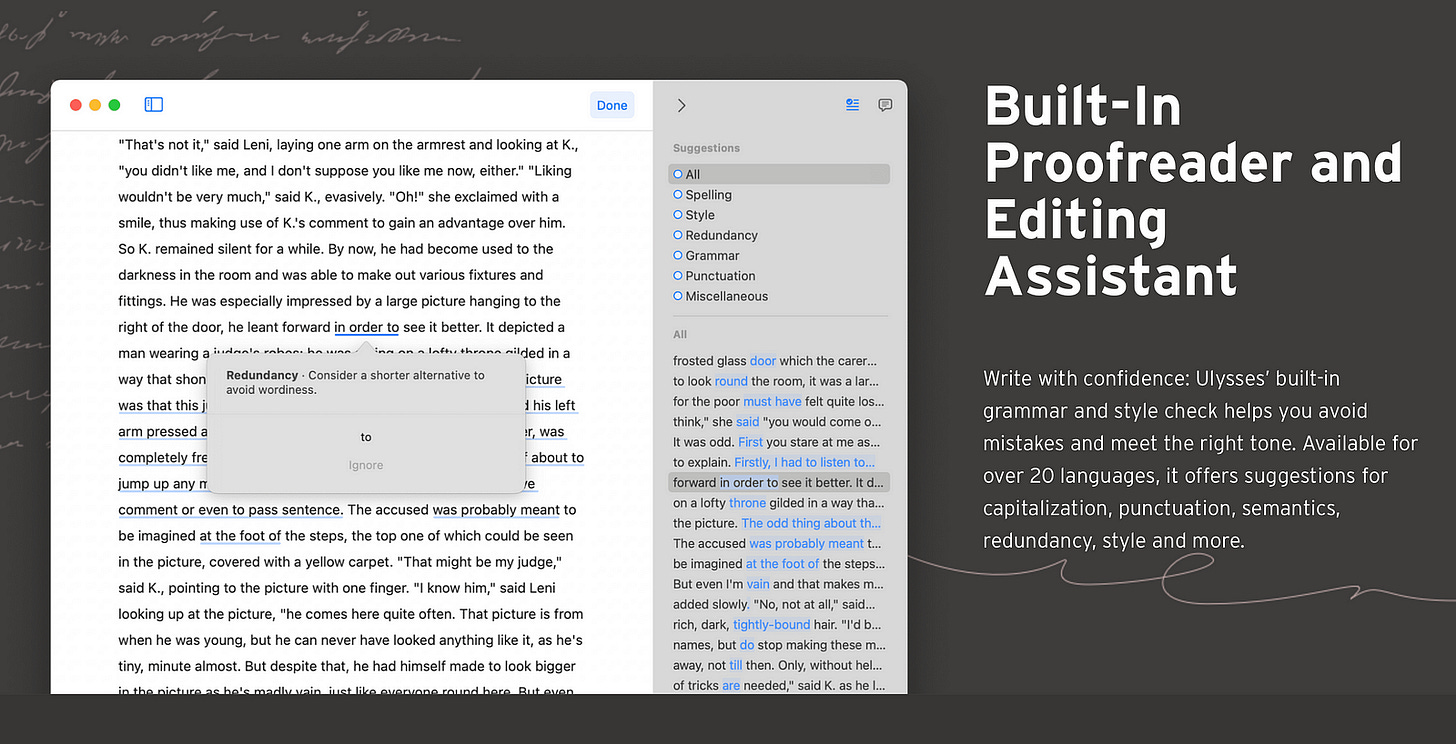Open suggestion "on a lofty throne gilded"
Screen dimensions: 1456x744
[779, 503]
